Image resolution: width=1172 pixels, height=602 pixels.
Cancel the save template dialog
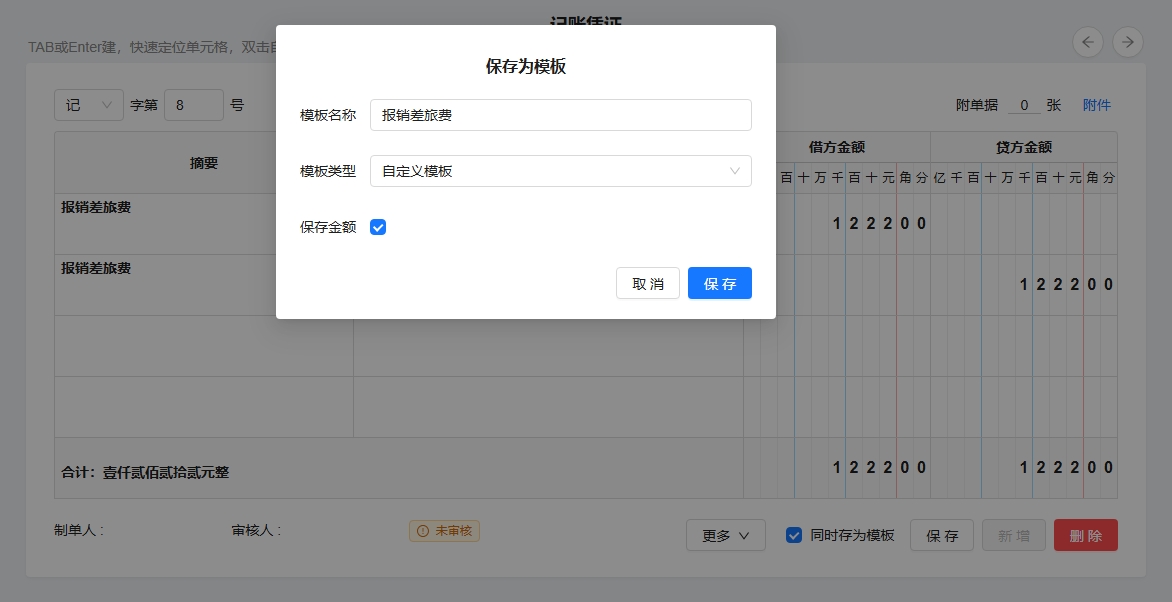[x=647, y=283]
